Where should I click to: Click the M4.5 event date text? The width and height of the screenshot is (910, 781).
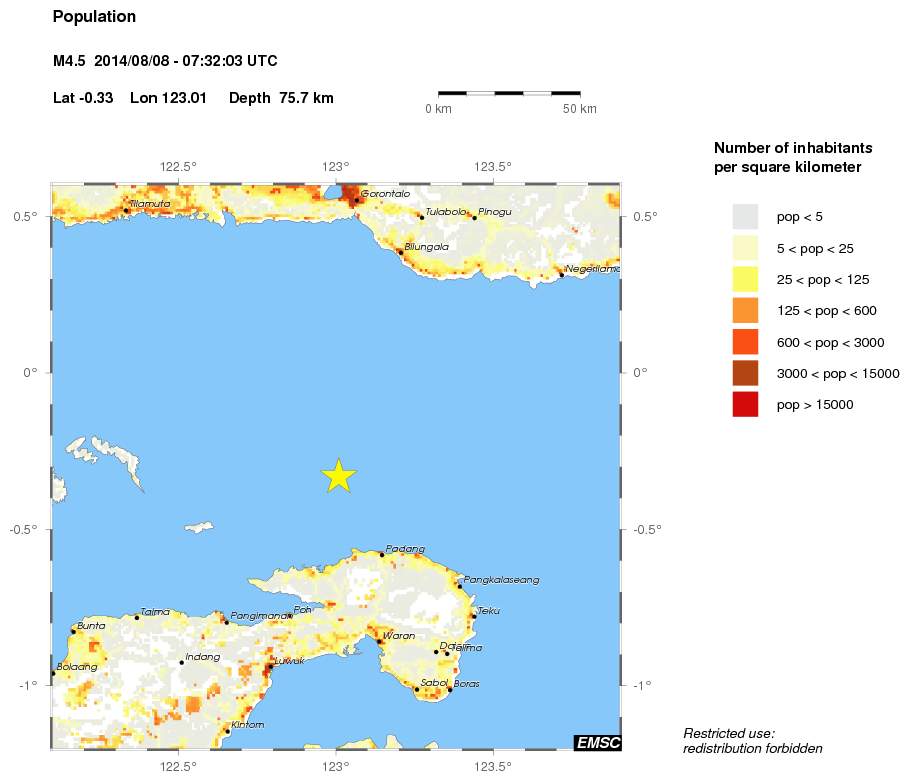[165, 61]
